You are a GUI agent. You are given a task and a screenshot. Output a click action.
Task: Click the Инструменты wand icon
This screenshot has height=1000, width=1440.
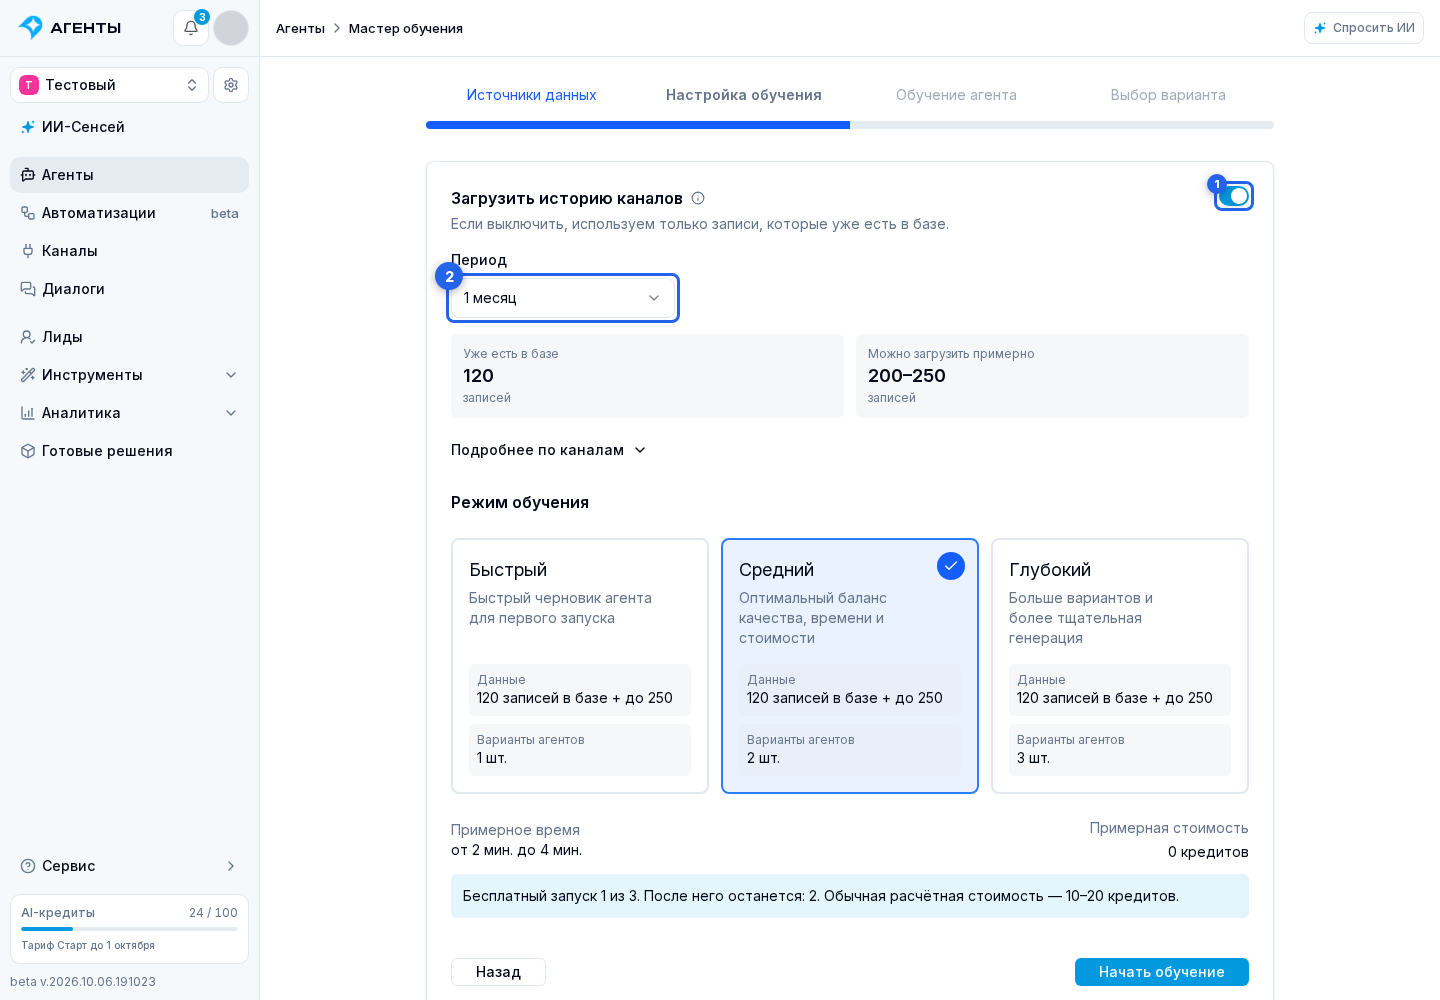coord(28,375)
